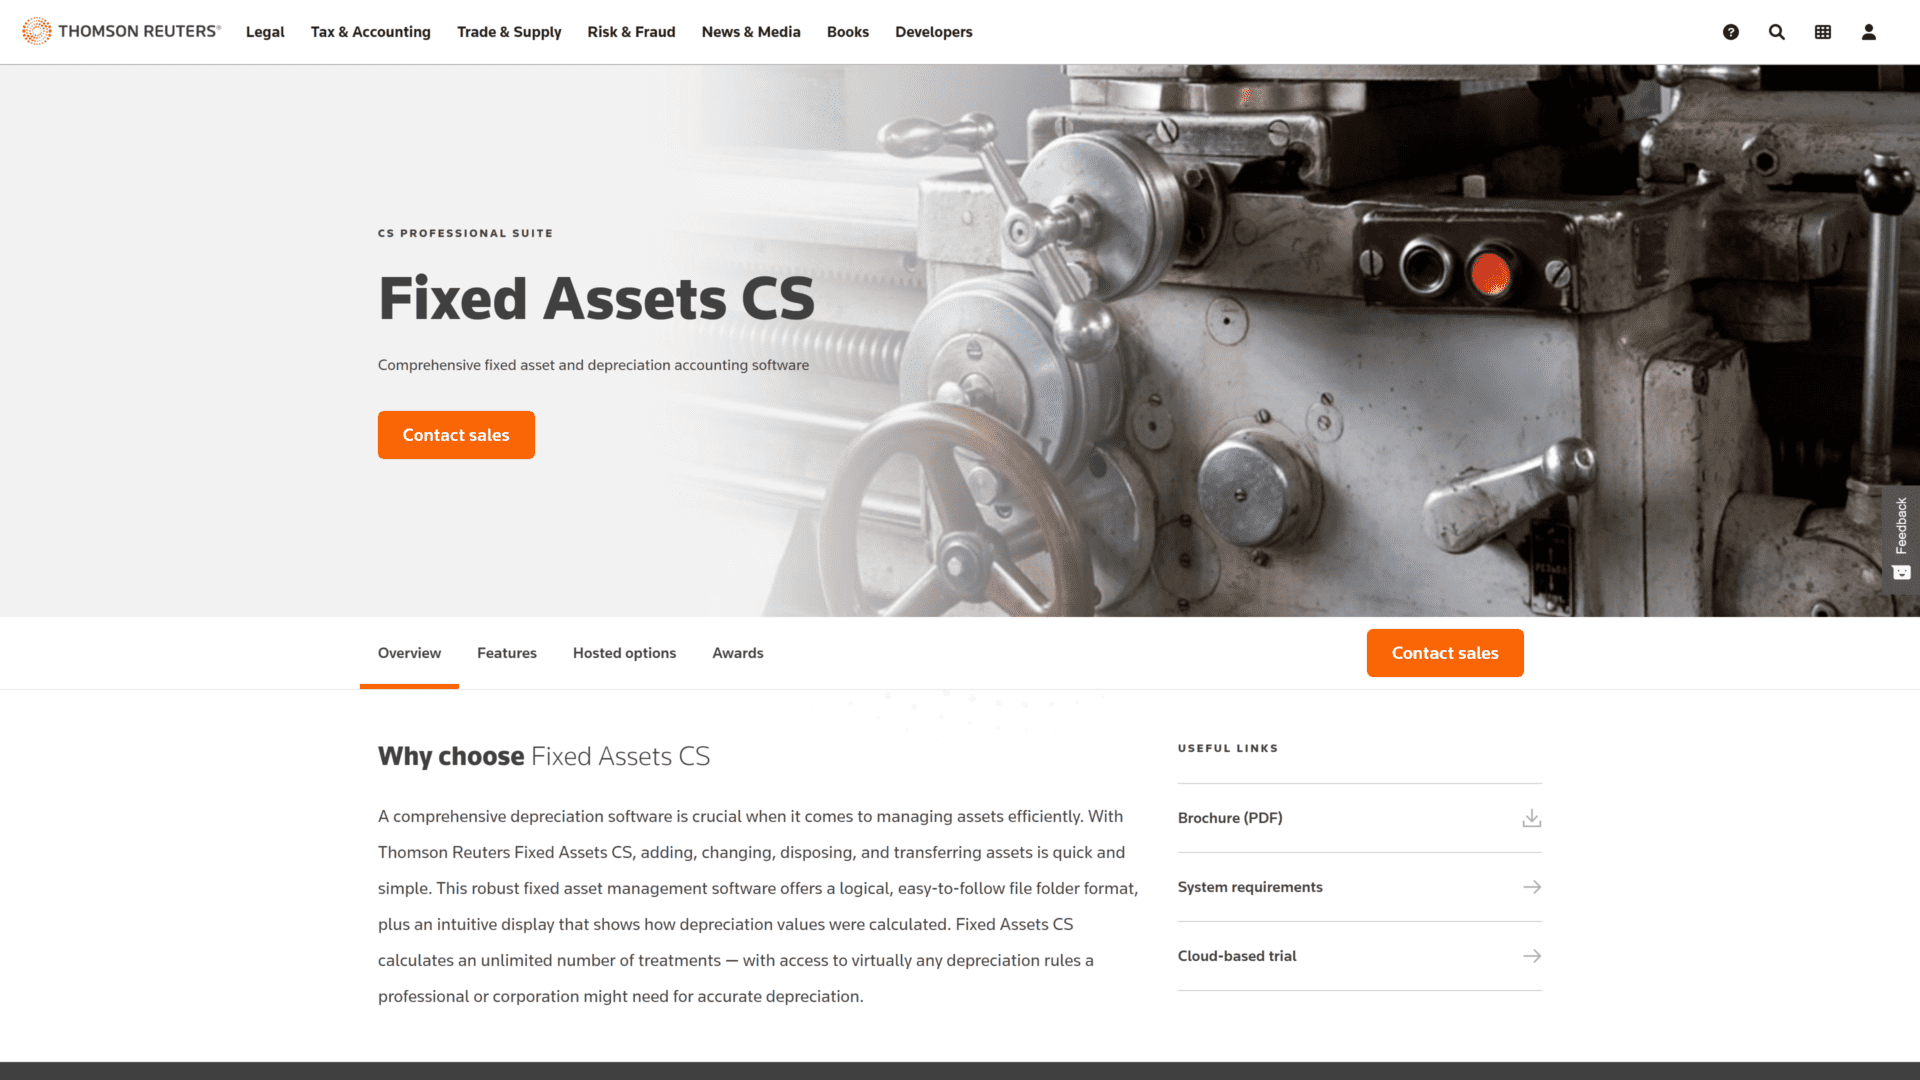Screen dimensions: 1920x1080
Task: Open Cloud-based trial link
Action: tap(1358, 956)
